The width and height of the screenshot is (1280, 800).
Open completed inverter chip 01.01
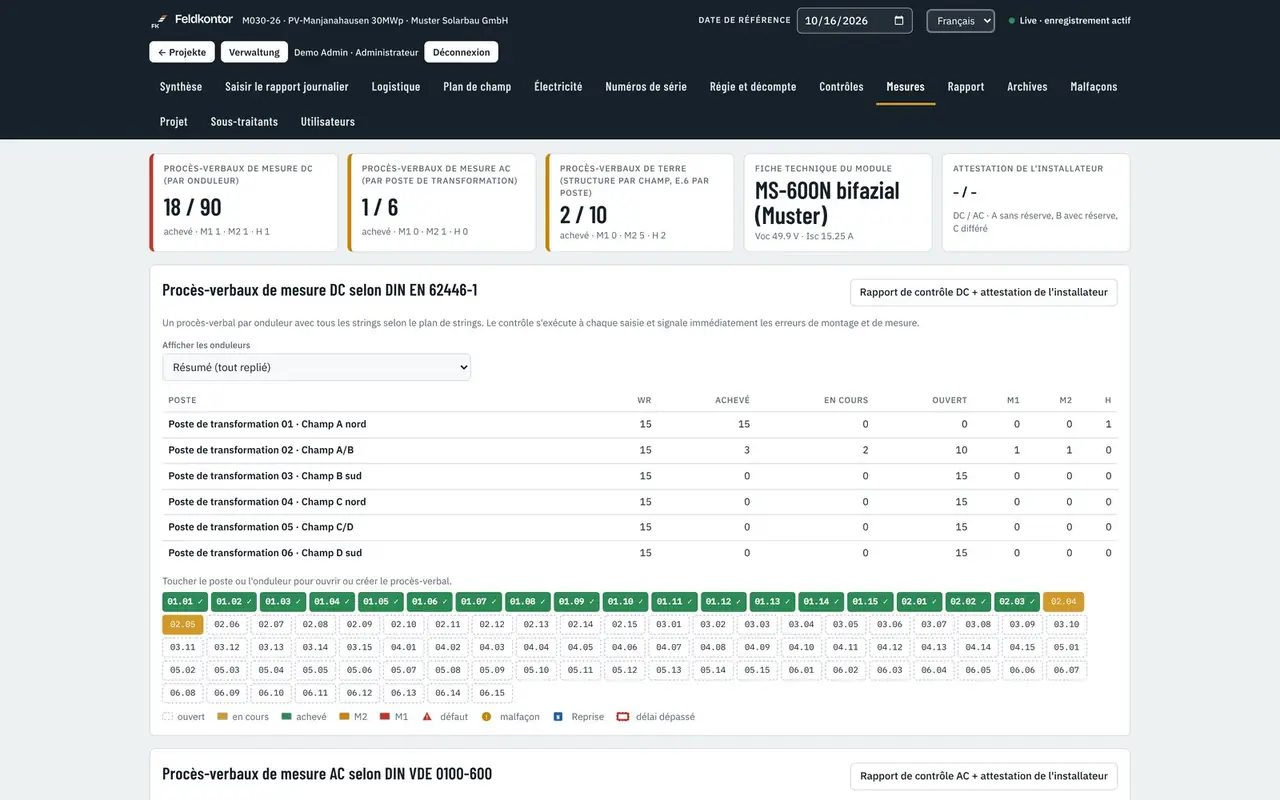point(184,602)
